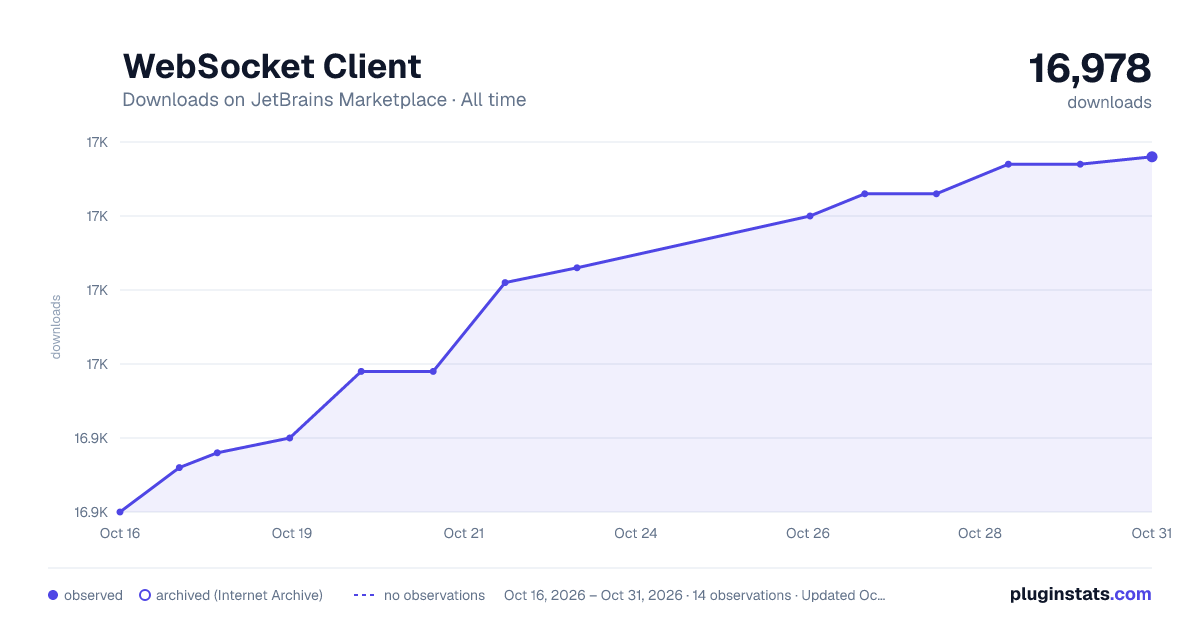Click the dashed no observations legend line
Viewport: 1200px width, 630px height.
[x=364, y=595]
